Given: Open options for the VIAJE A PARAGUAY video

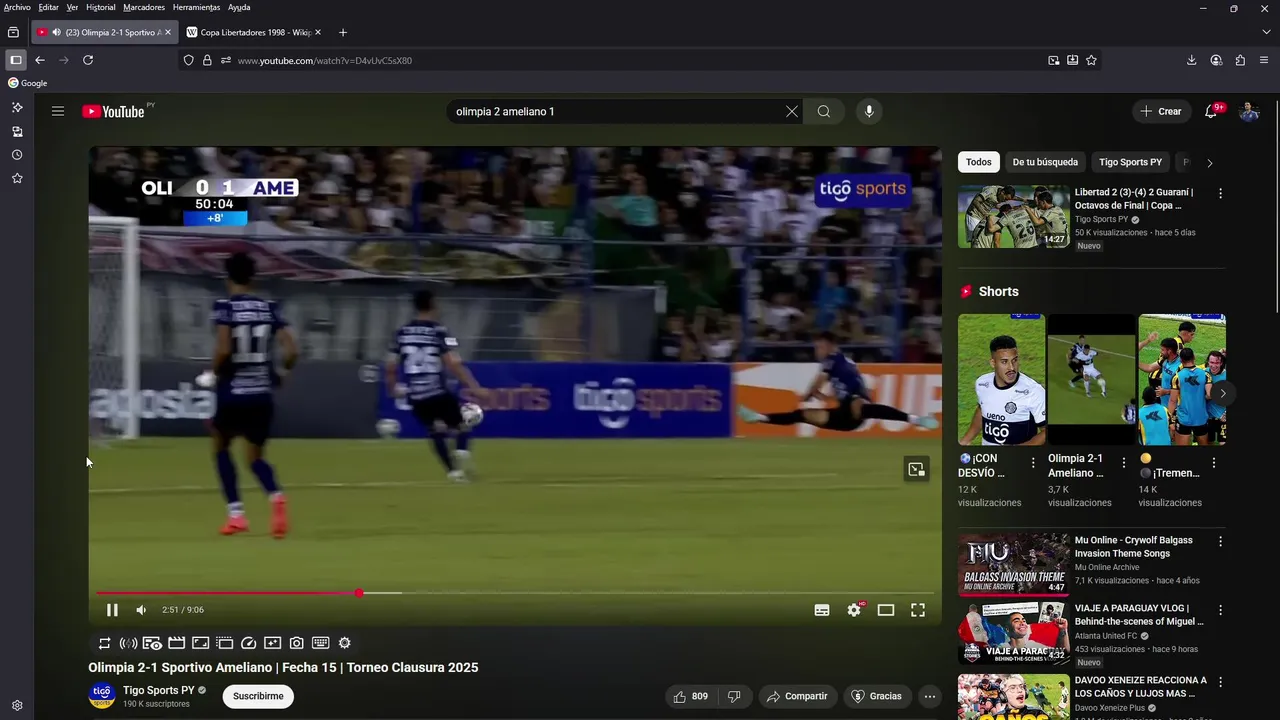Looking at the screenshot, I should tap(1220, 609).
